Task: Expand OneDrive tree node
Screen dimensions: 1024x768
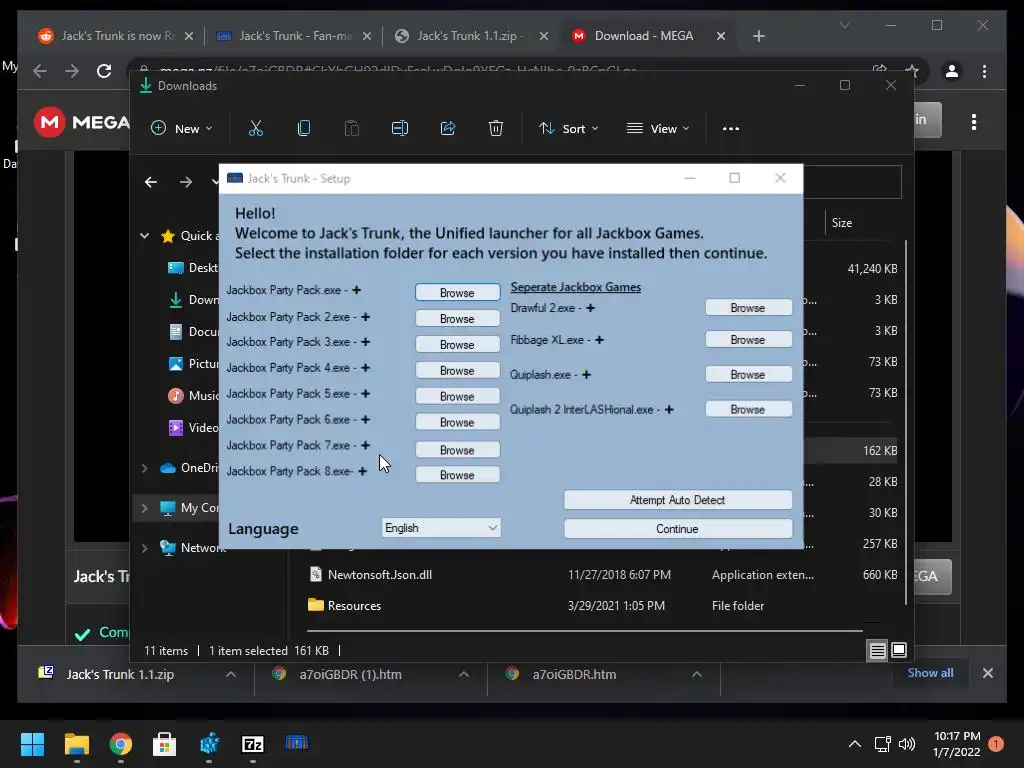Action: coord(144,468)
